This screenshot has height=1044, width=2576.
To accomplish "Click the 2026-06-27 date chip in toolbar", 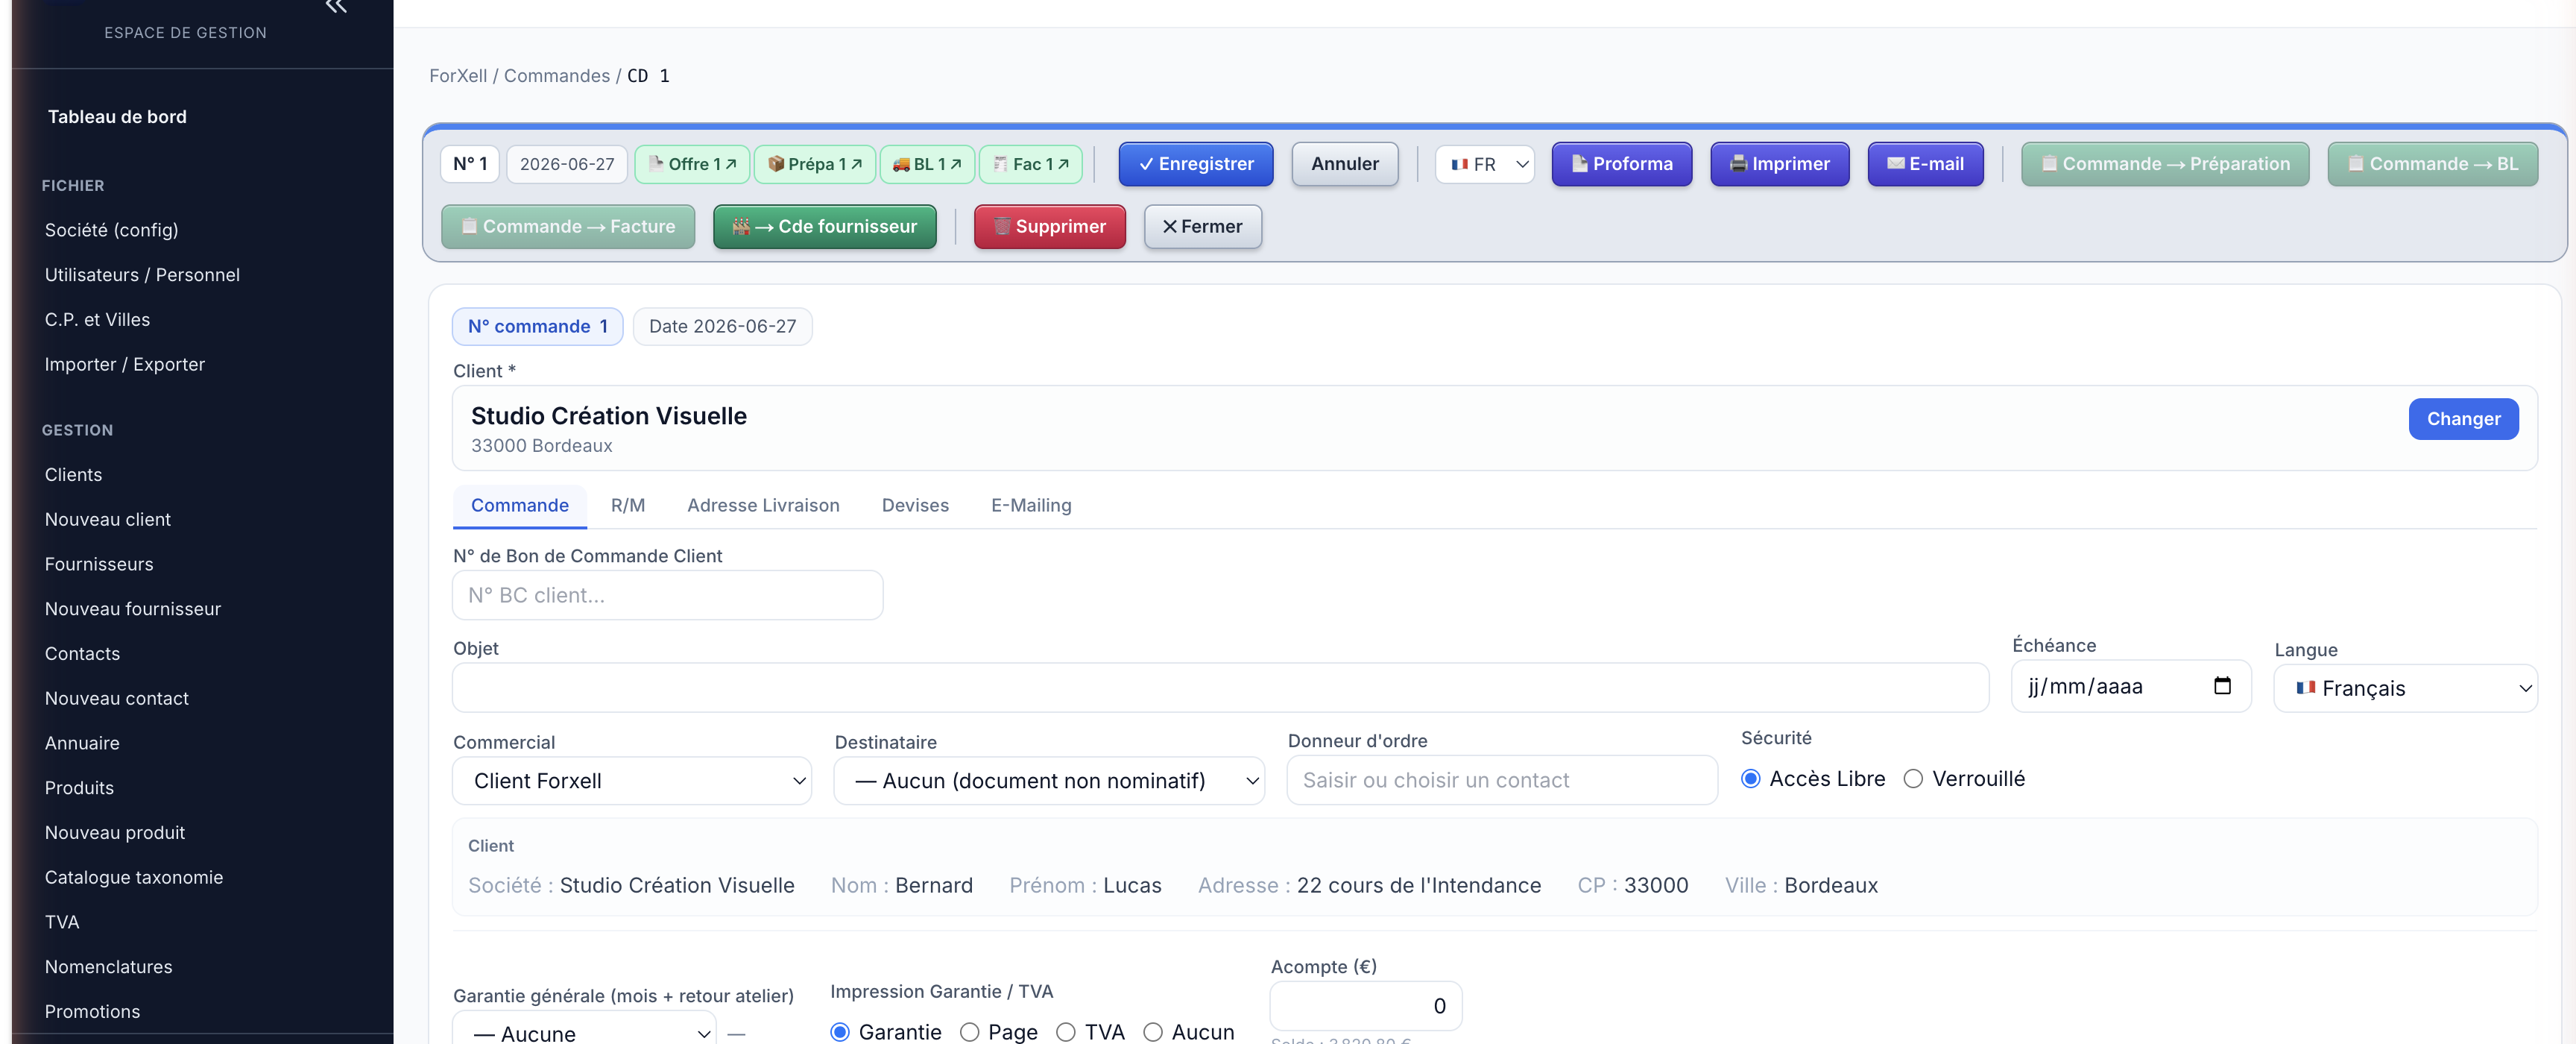I will coord(567,164).
